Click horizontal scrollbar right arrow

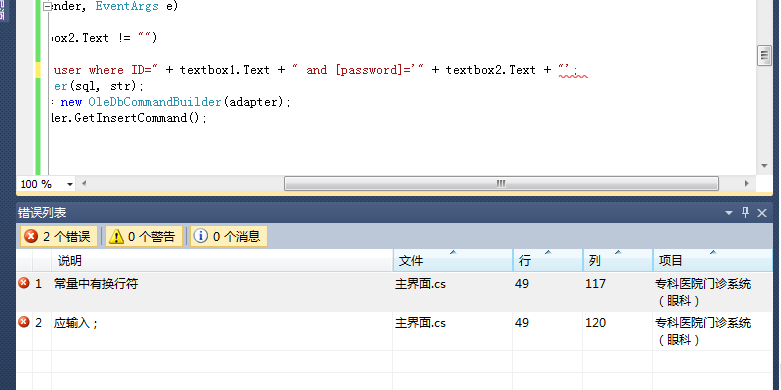coord(746,184)
